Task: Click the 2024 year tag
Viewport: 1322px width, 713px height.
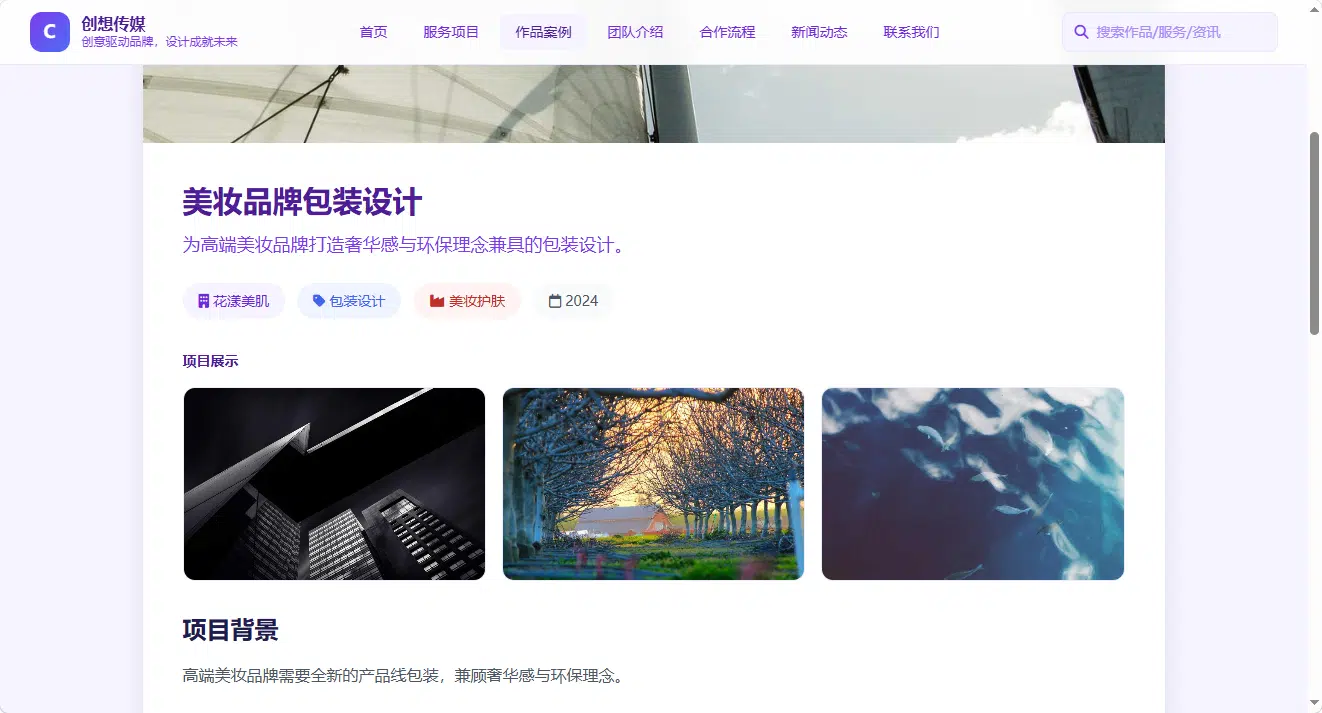Action: point(573,301)
